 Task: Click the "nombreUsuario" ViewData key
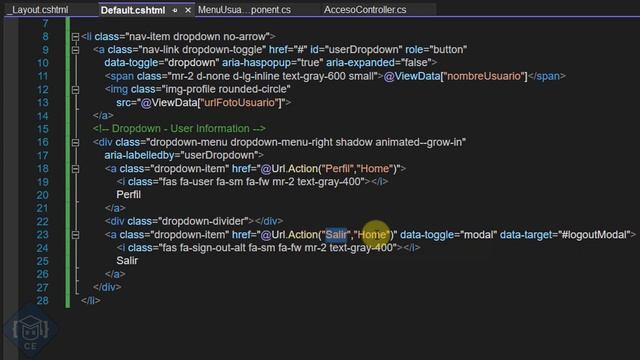[x=484, y=76]
